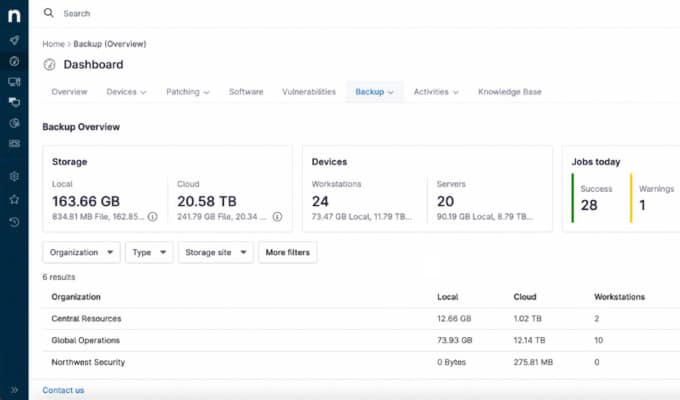Open the Administration gear sidebar icon
The image size is (680, 400).
pyautogui.click(x=14, y=176)
